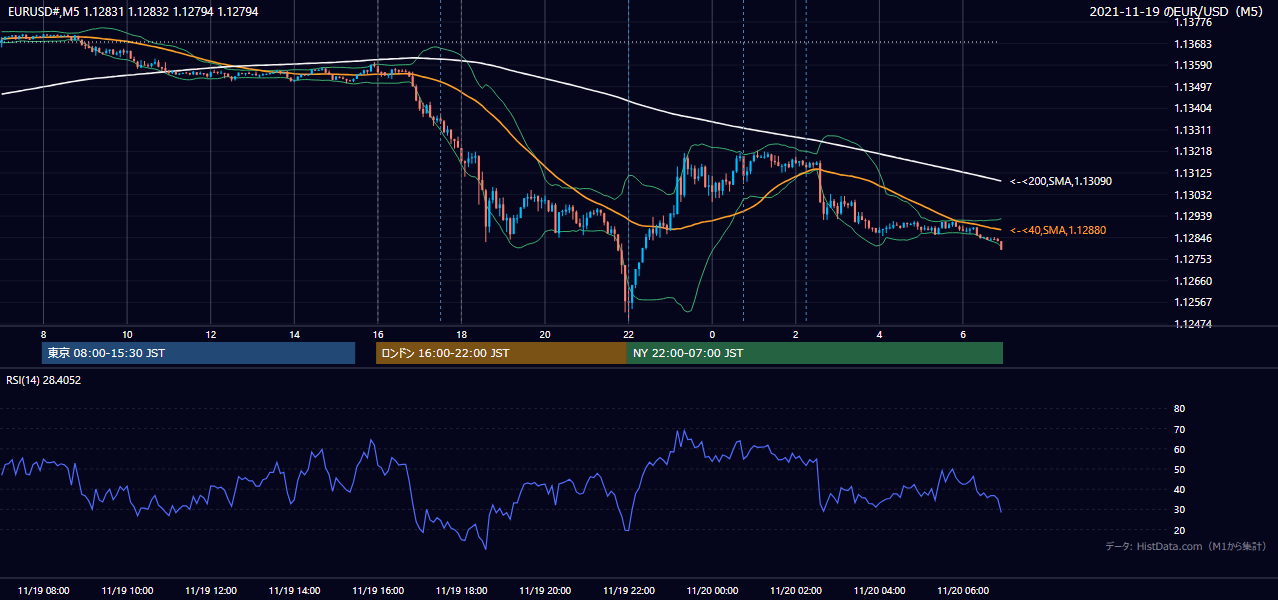Click price level 1.13032 on the axis

[x=1192, y=195]
